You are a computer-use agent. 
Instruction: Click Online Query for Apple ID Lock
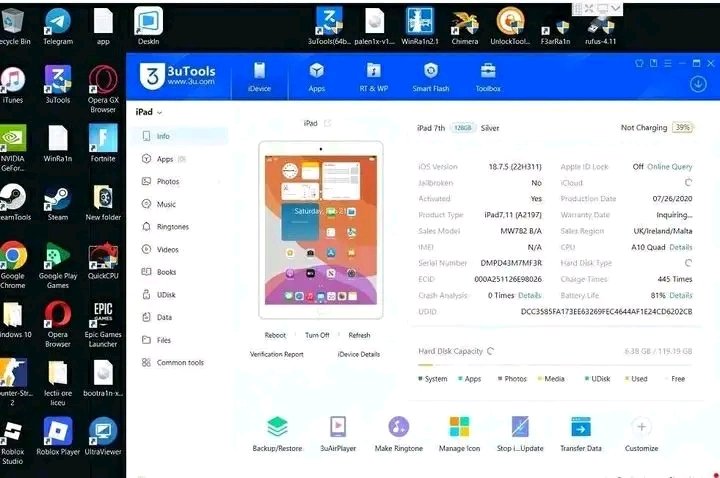pos(669,167)
